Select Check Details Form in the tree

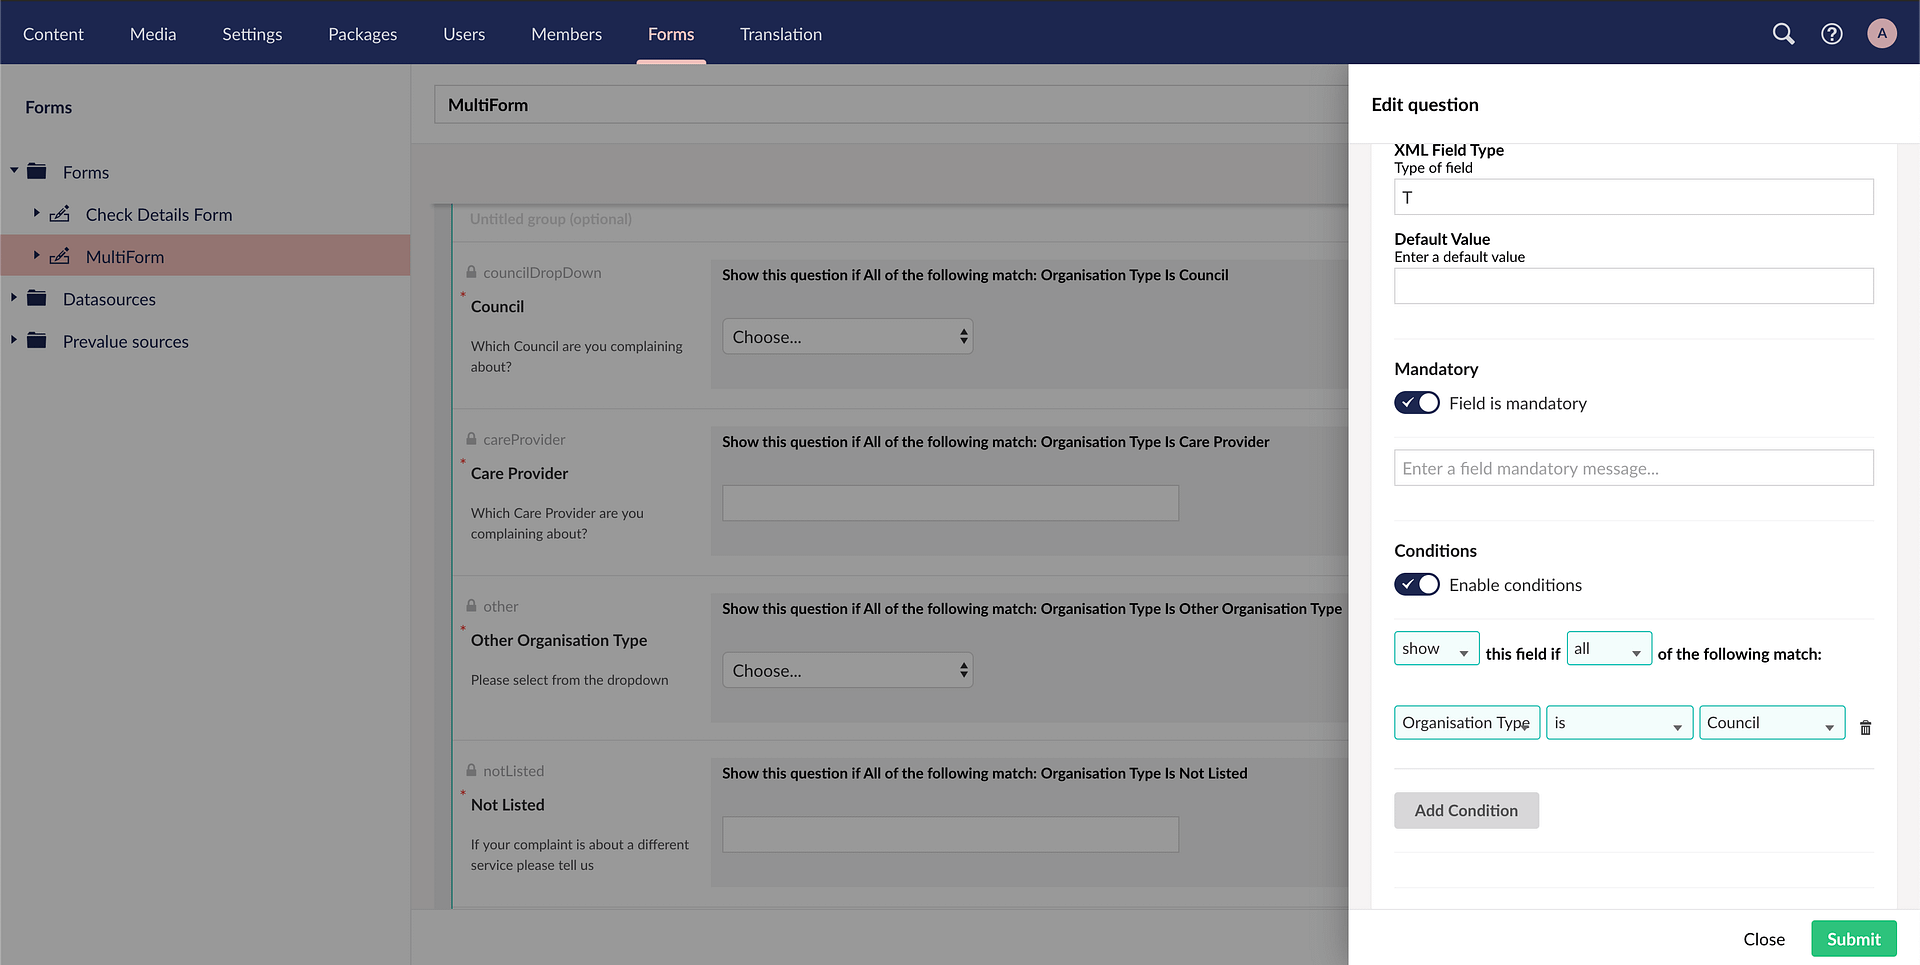click(x=159, y=214)
